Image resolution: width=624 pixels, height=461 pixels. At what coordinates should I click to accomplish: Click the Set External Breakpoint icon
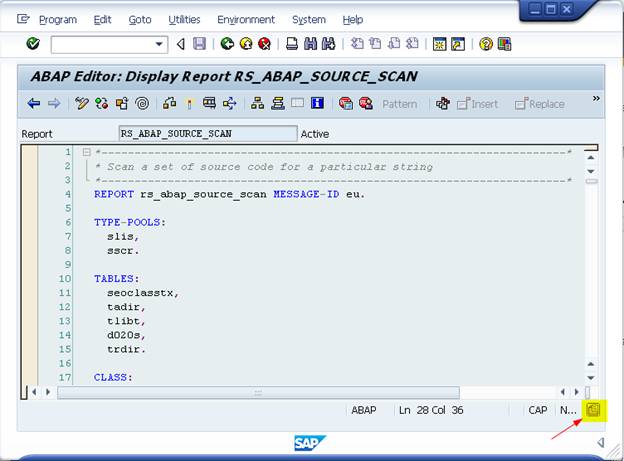point(366,104)
